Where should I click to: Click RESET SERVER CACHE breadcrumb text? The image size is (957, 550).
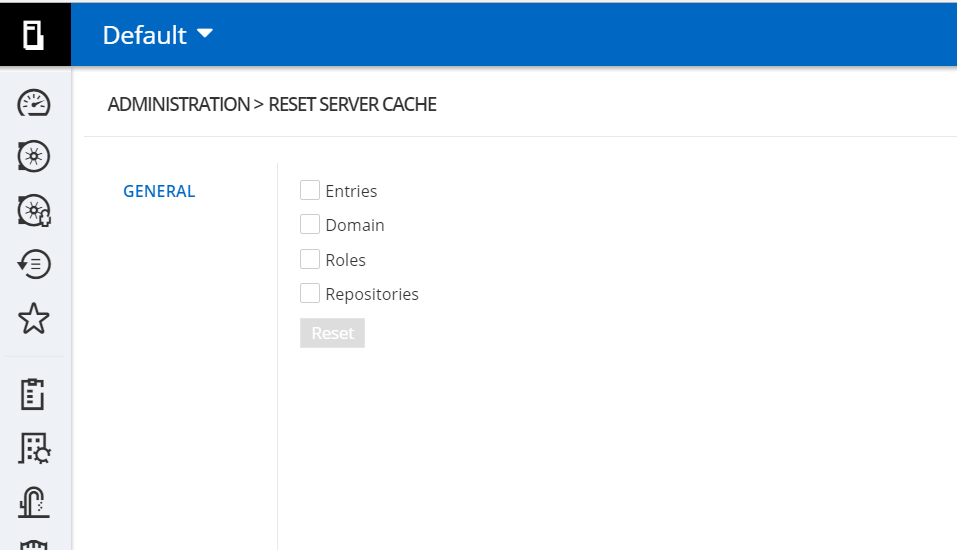pyautogui.click(x=352, y=104)
